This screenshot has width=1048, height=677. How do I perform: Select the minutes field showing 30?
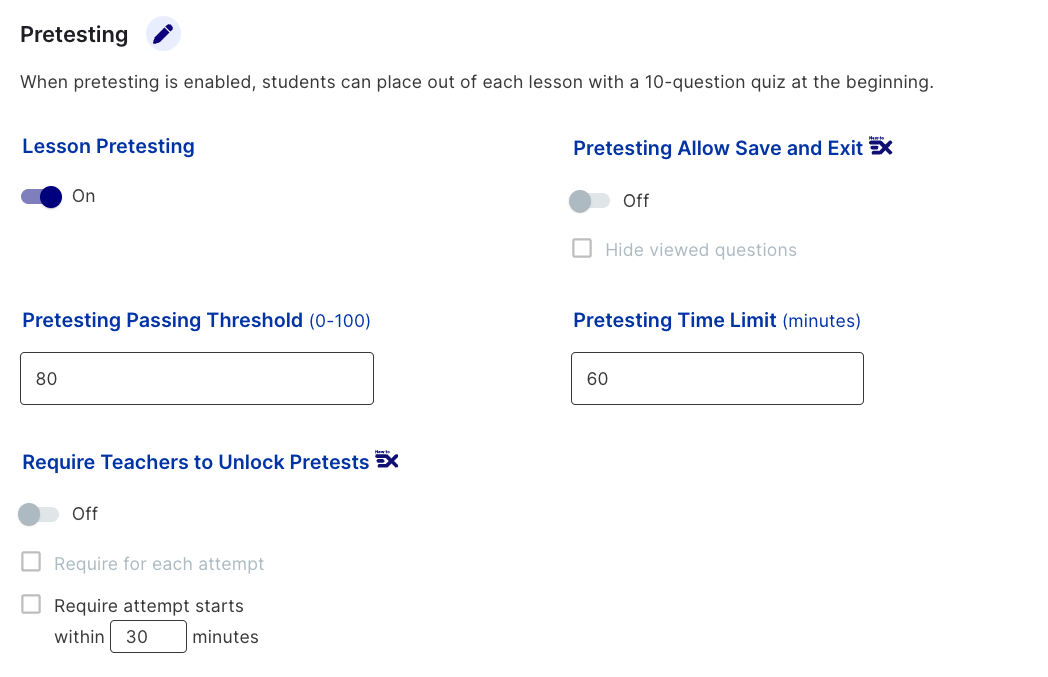[148, 636]
